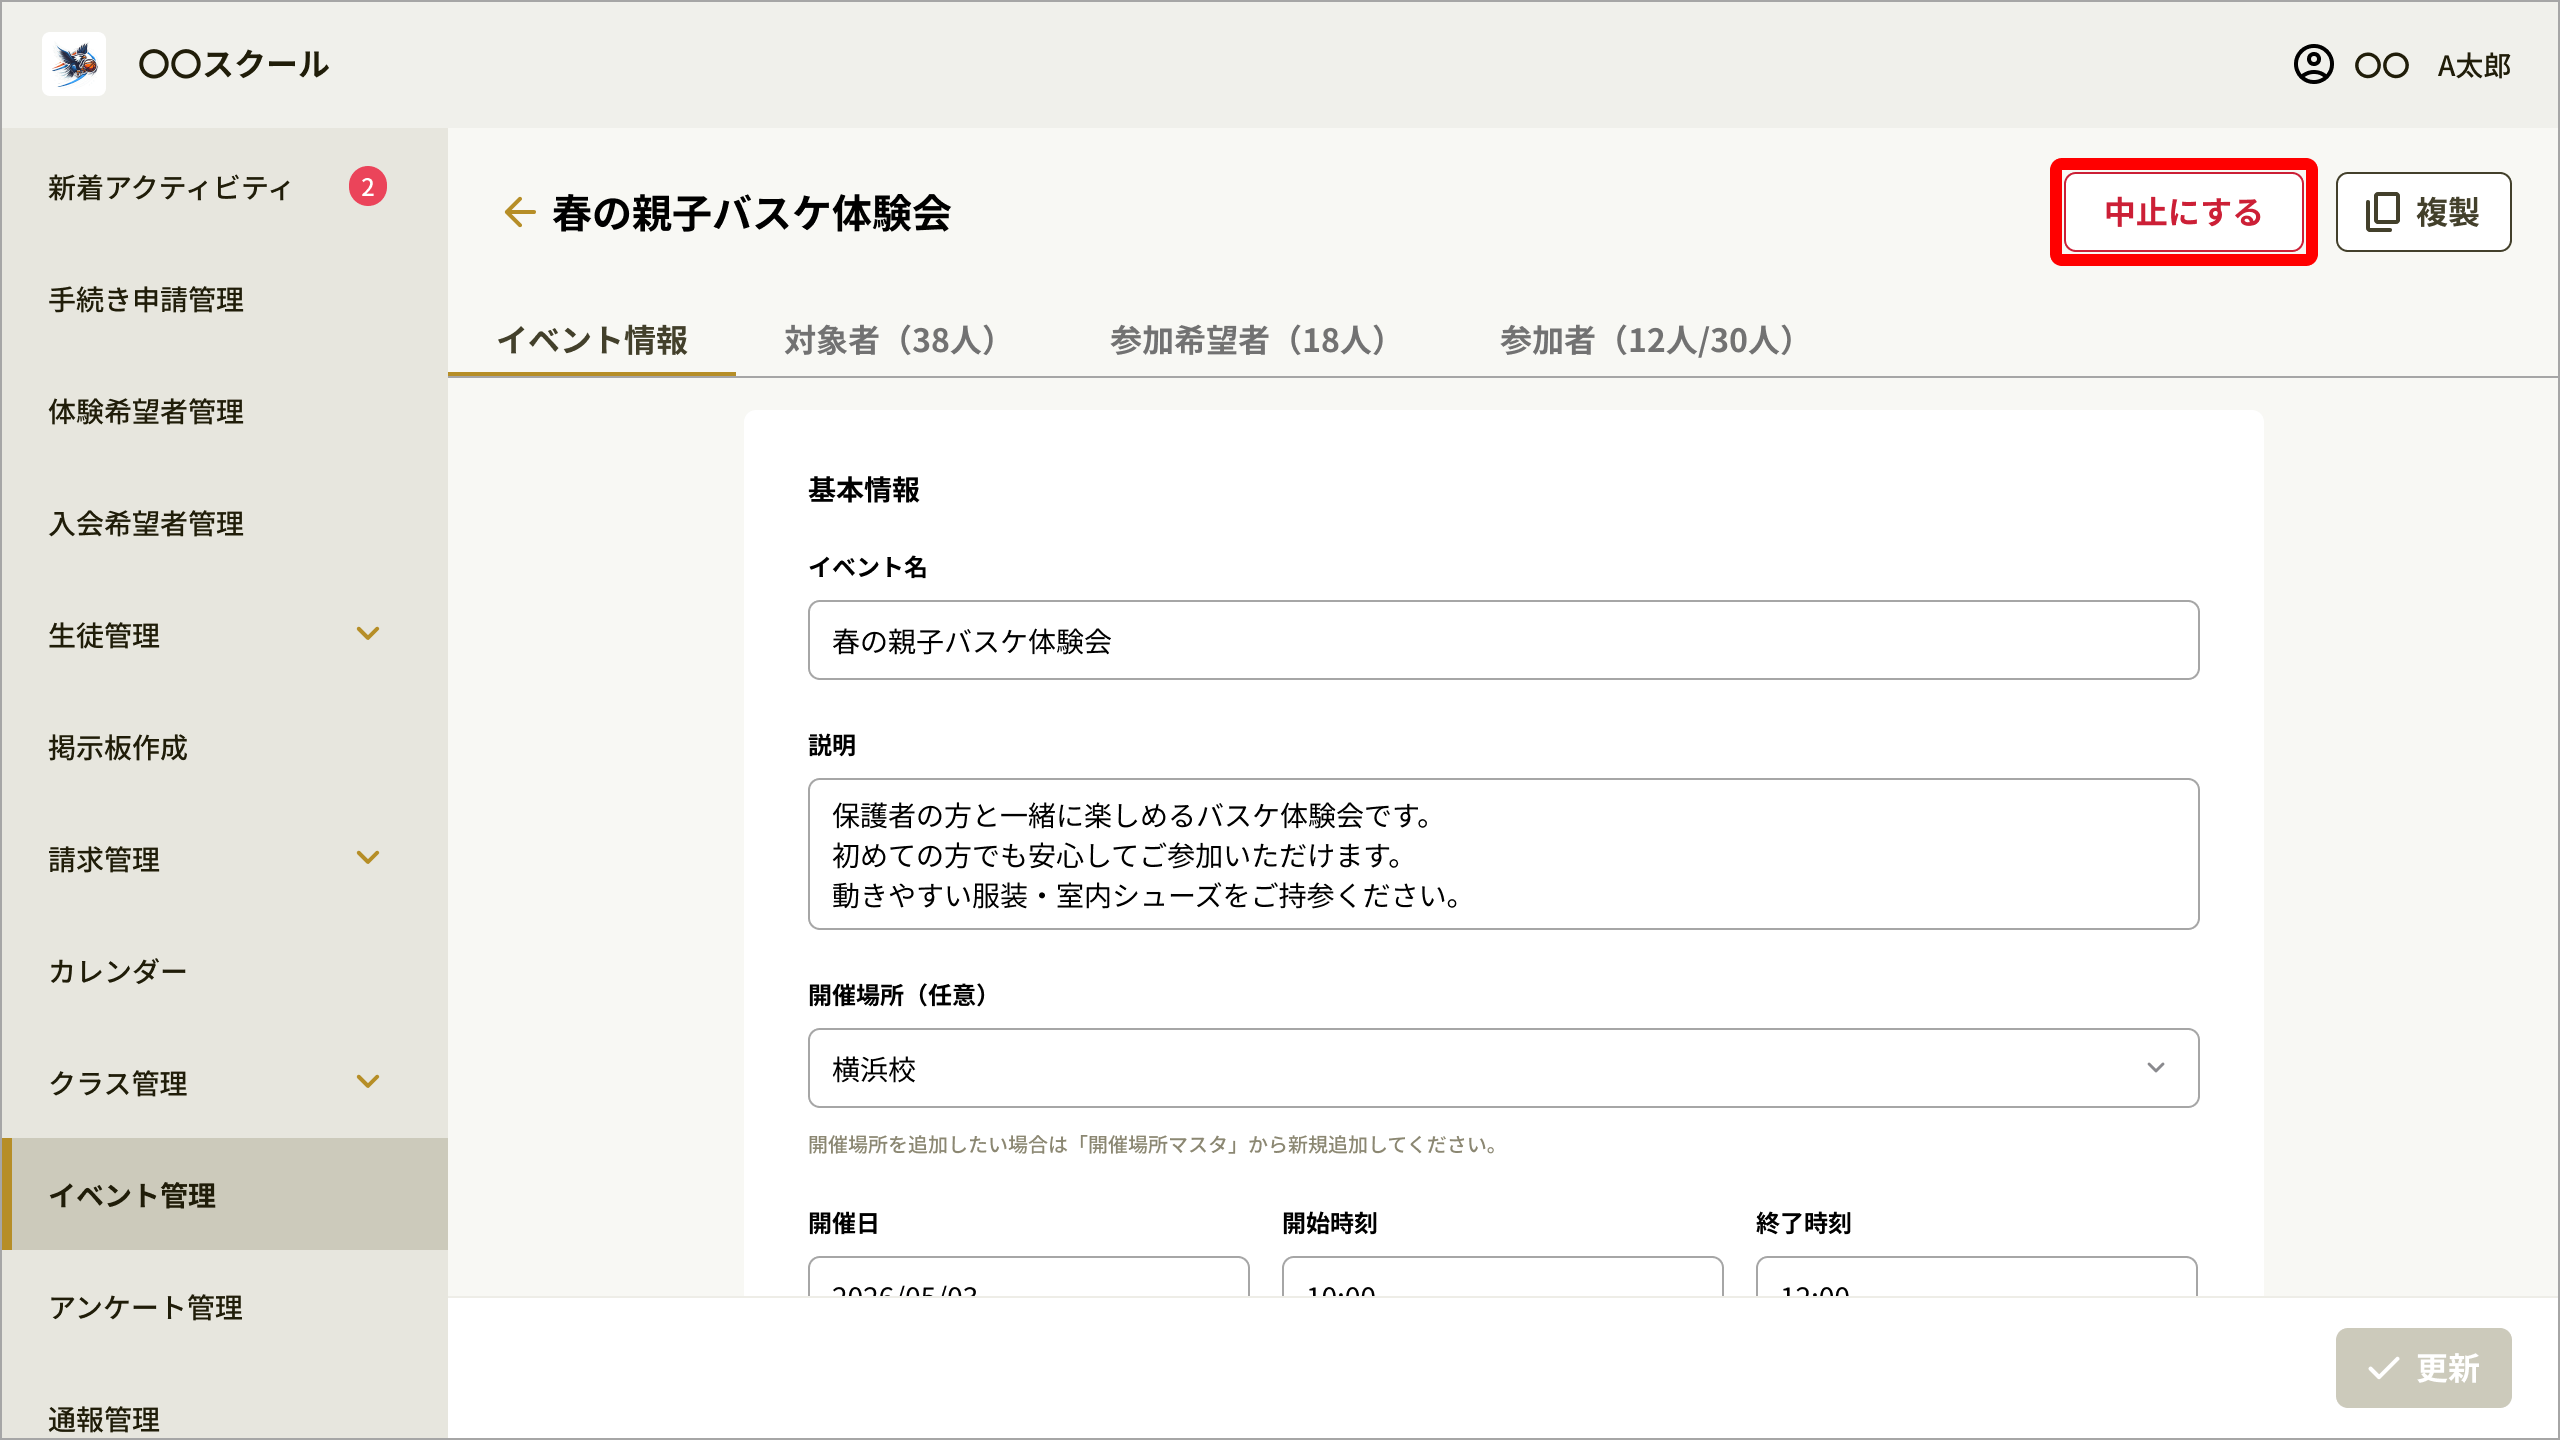Screen dimensions: 2560x1440
Task: Switch to the 対象者（38人） tab
Action: click(890, 340)
